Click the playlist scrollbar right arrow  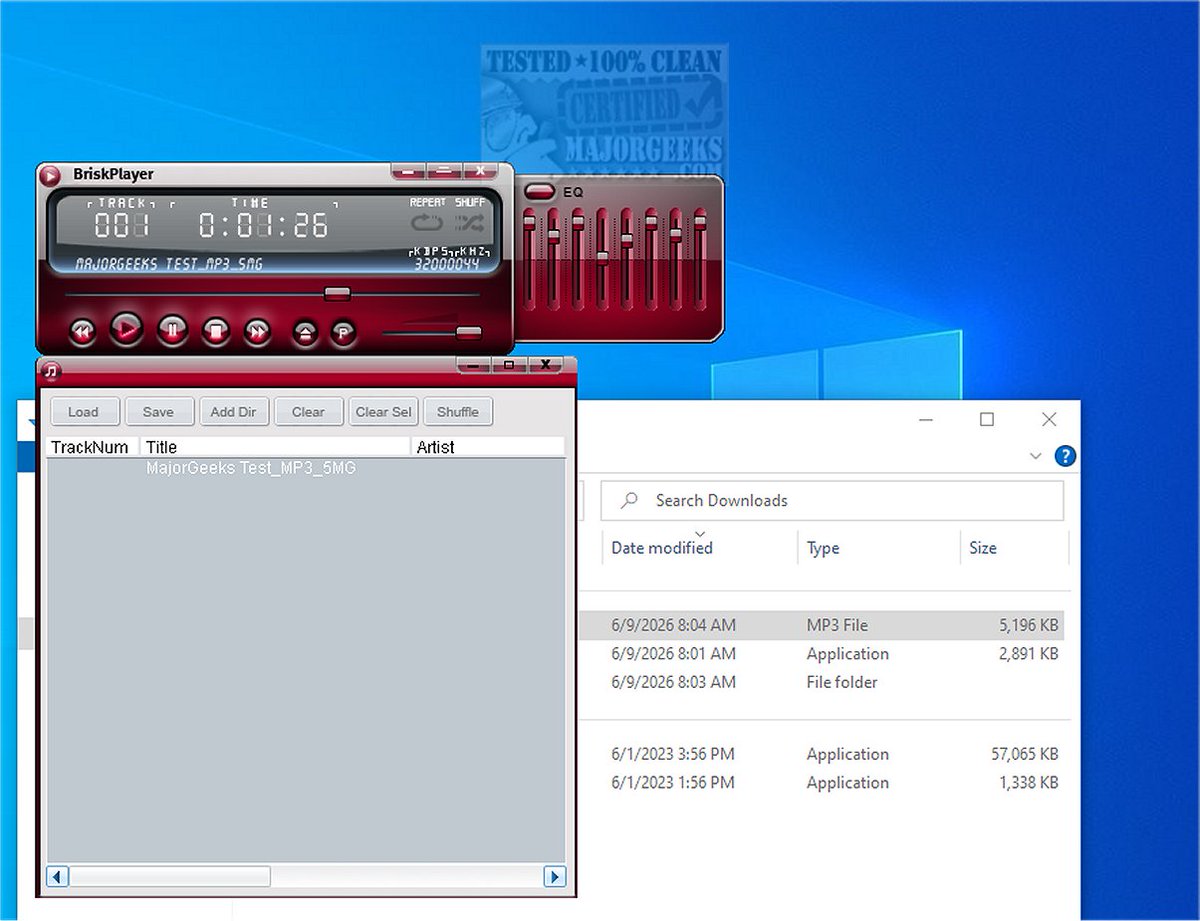click(x=555, y=877)
